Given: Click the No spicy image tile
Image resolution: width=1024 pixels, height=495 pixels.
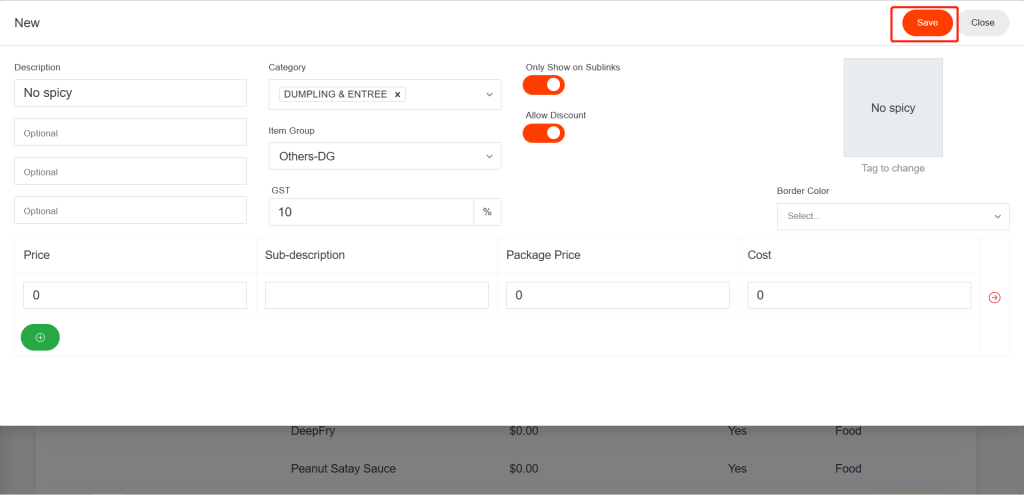Looking at the screenshot, I should (x=892, y=108).
